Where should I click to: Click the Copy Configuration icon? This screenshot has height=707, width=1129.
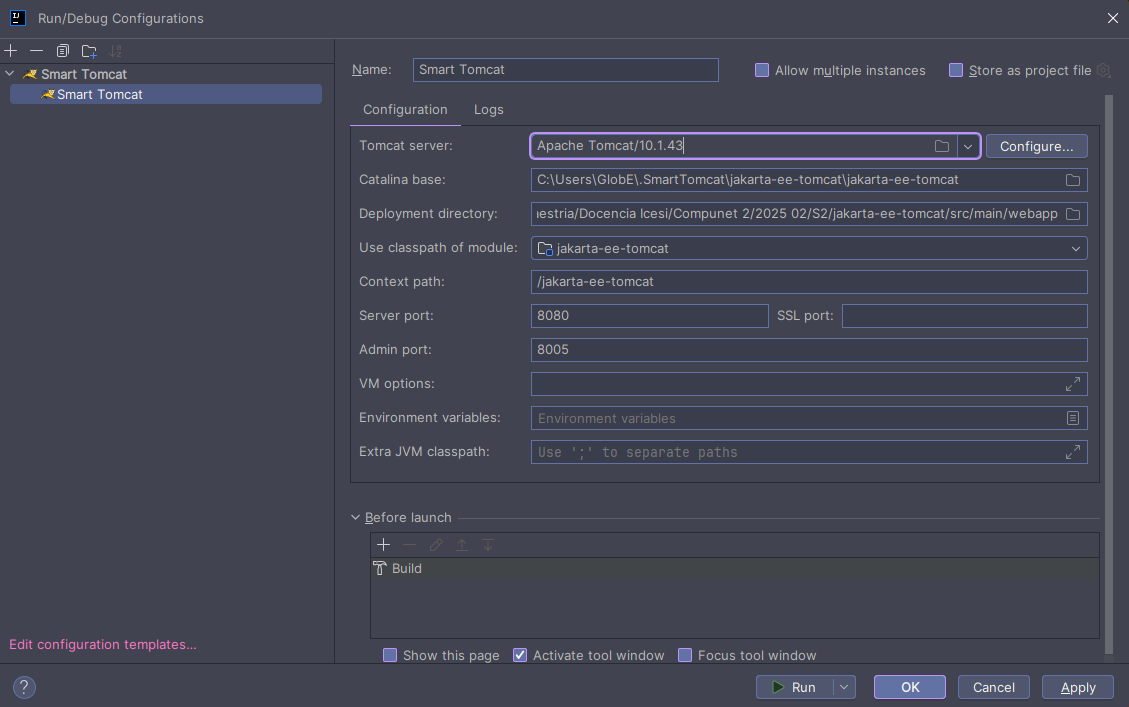point(63,51)
